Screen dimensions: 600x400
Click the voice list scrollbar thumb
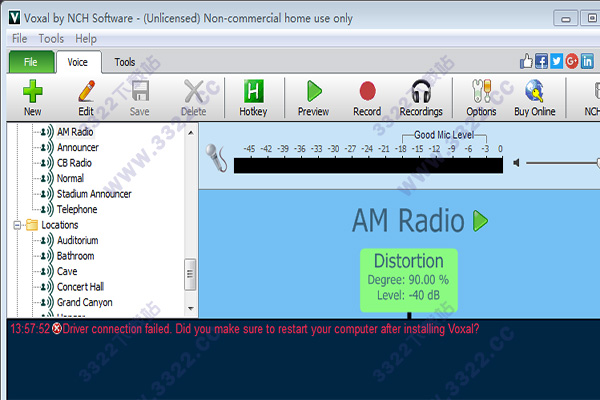[x=190, y=274]
